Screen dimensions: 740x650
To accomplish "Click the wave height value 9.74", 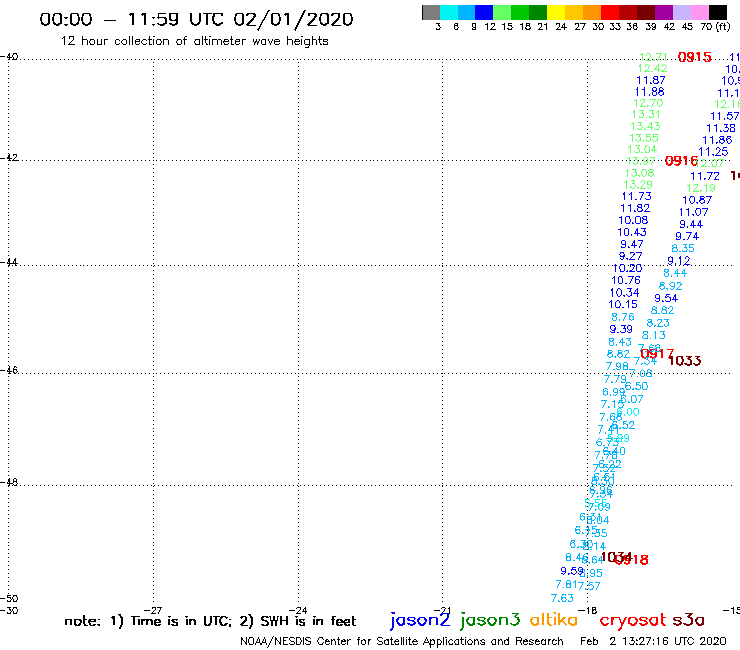I will [687, 236].
